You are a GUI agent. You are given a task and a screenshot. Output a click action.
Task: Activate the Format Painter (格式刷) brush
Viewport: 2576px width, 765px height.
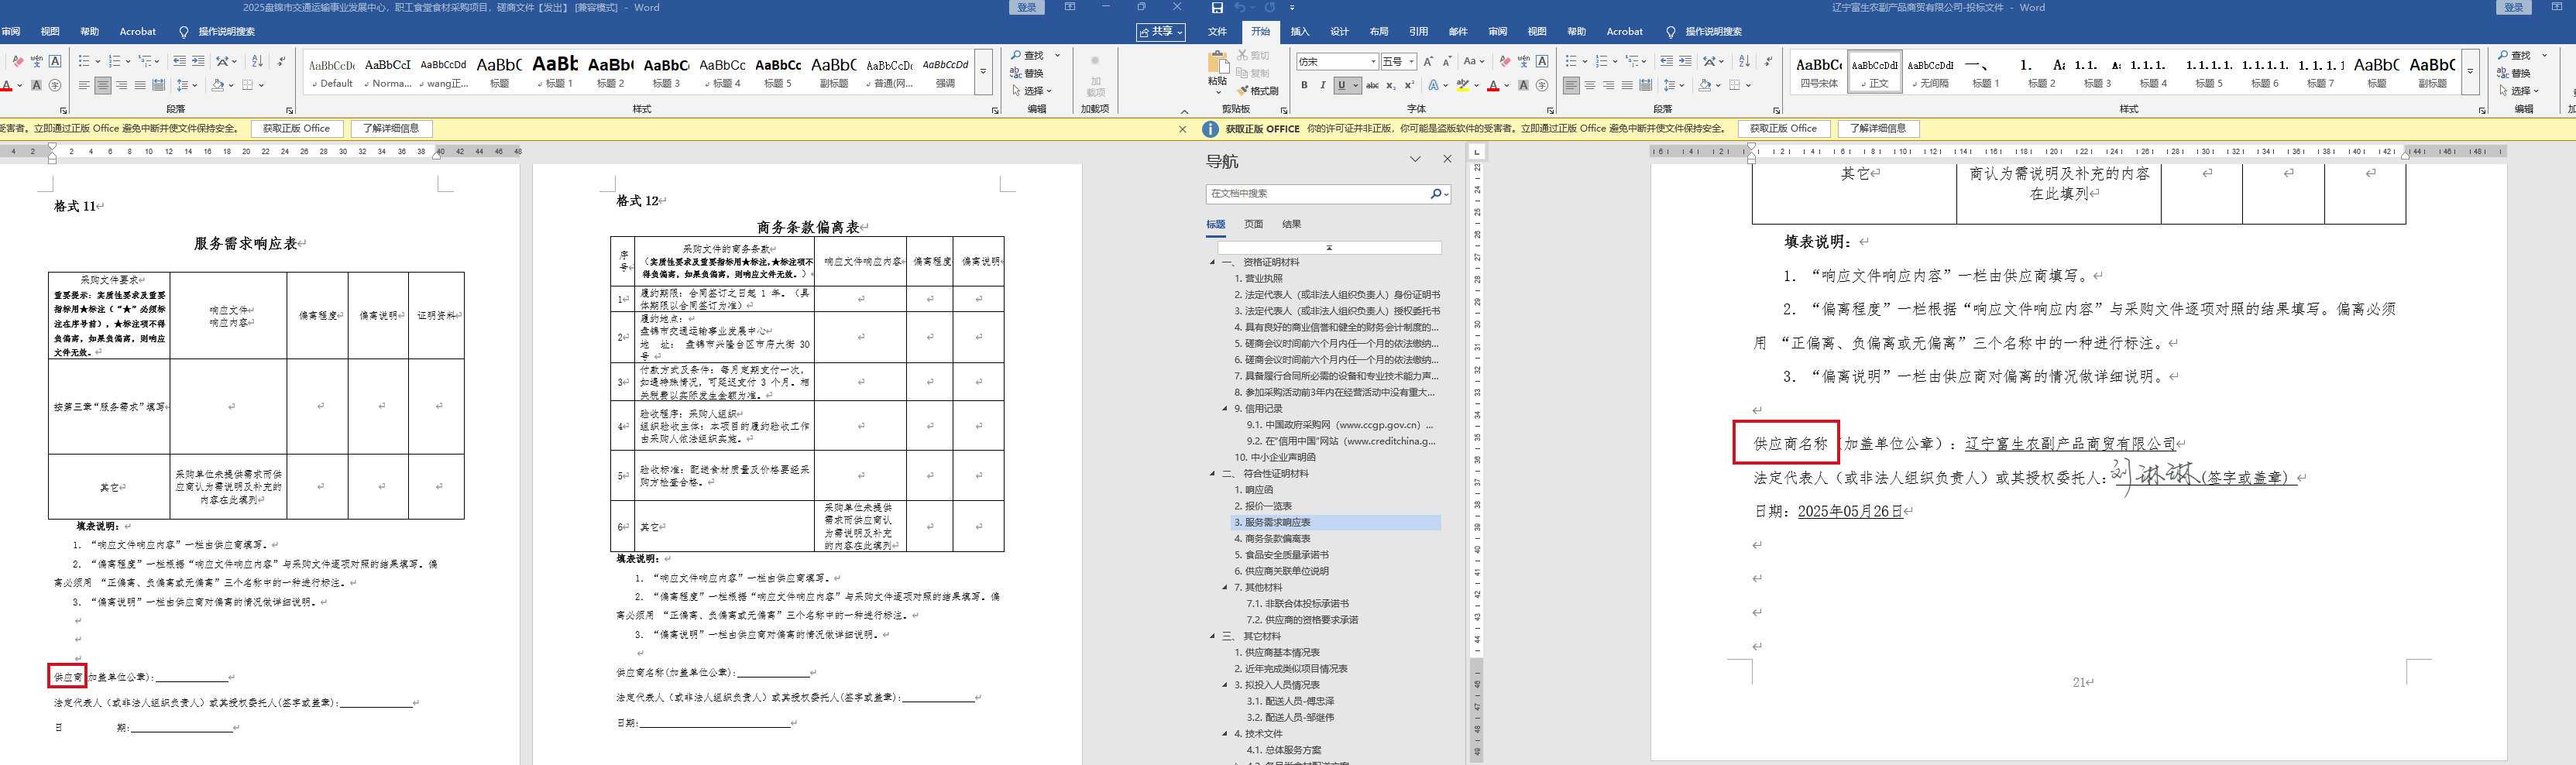[1258, 91]
